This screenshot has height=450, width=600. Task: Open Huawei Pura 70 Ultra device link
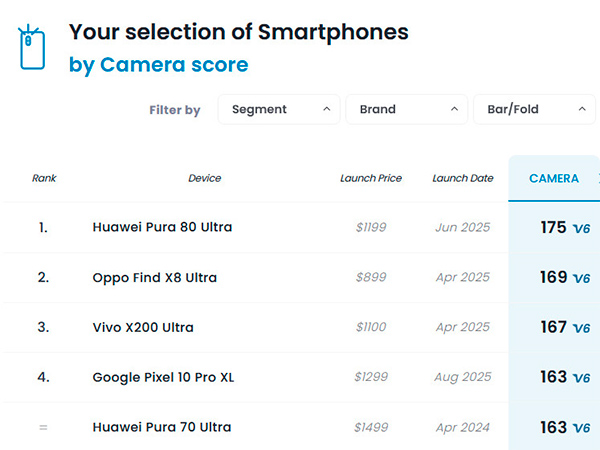[x=162, y=427]
